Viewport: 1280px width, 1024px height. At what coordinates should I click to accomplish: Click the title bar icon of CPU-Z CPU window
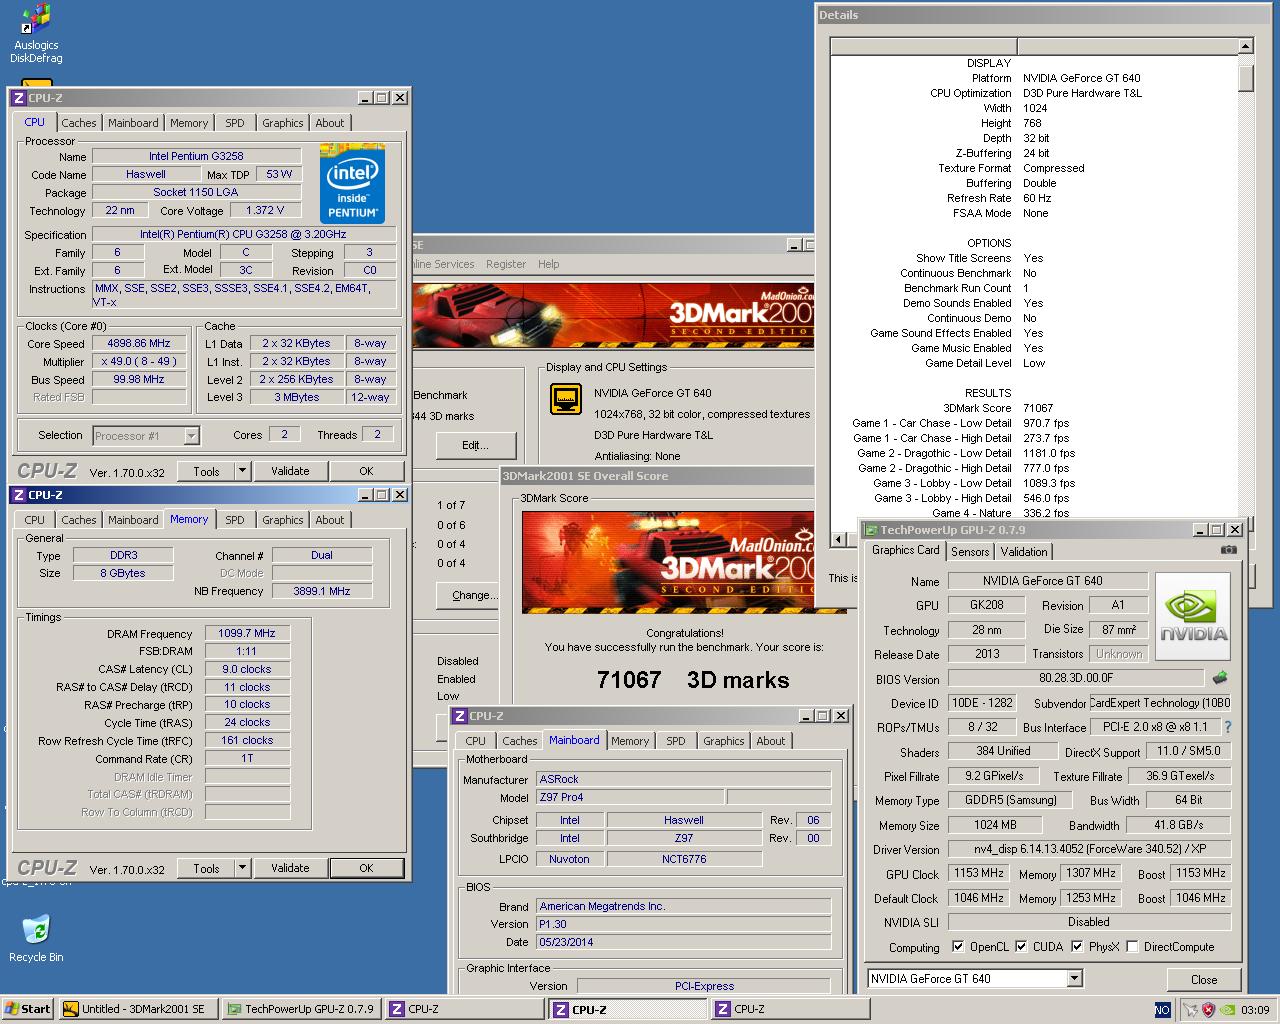(x=18, y=97)
